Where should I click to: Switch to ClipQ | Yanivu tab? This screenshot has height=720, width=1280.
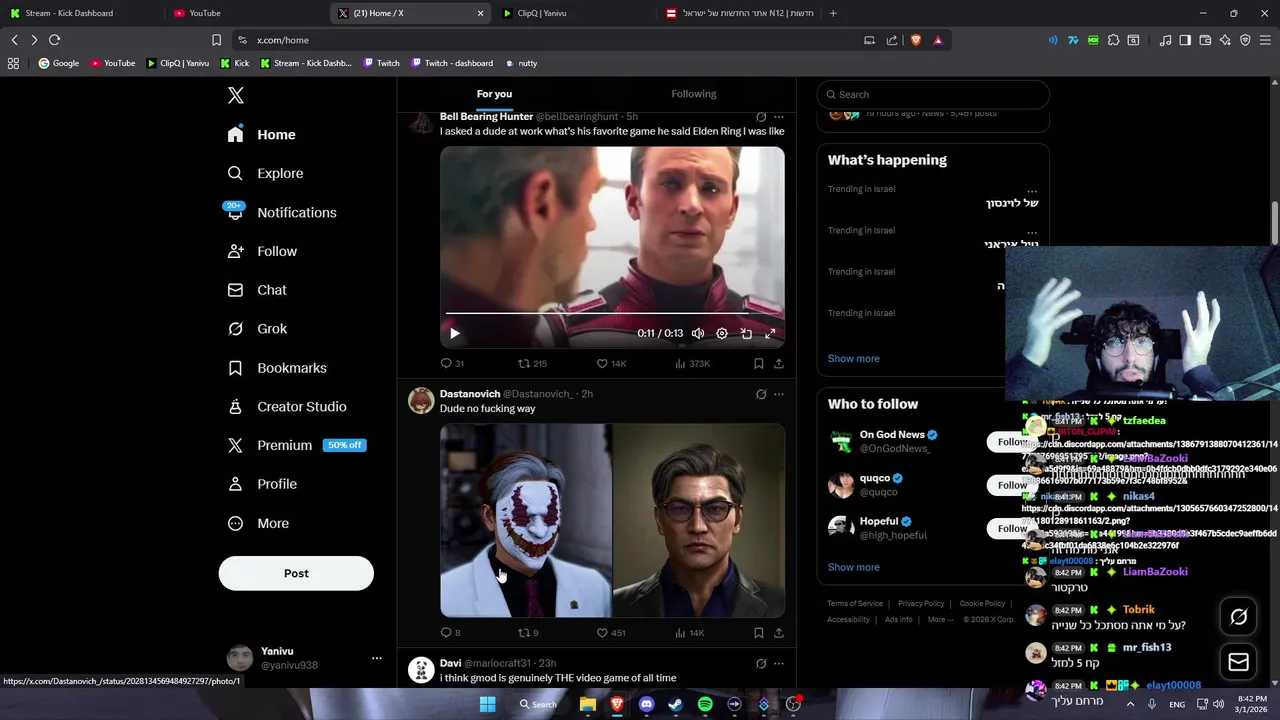point(575,13)
